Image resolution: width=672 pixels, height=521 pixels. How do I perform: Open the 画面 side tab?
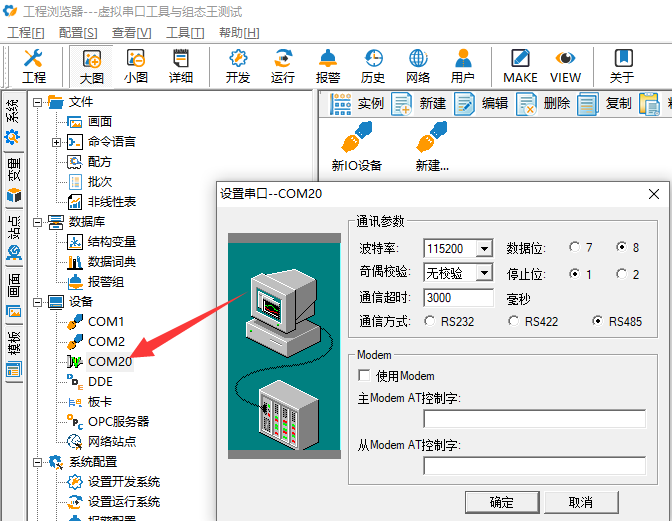pyautogui.click(x=13, y=296)
